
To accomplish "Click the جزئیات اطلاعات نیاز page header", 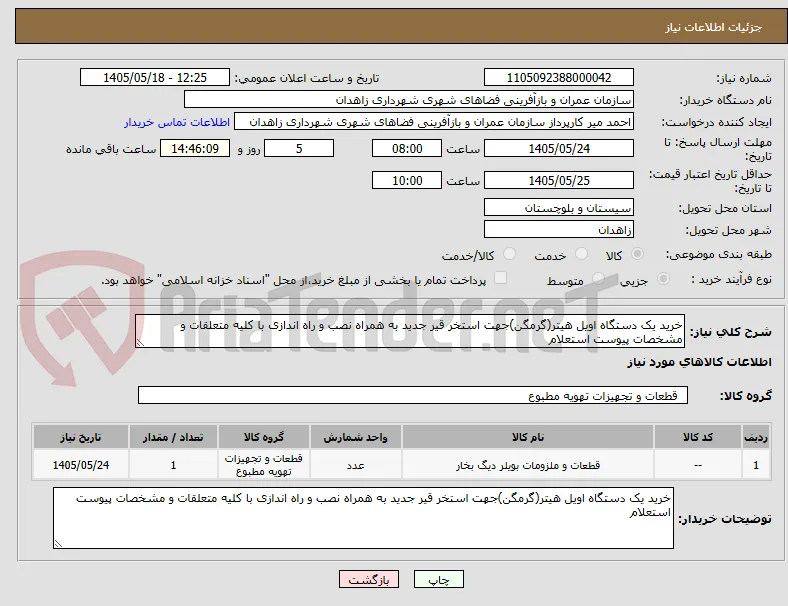I will tap(713, 27).
